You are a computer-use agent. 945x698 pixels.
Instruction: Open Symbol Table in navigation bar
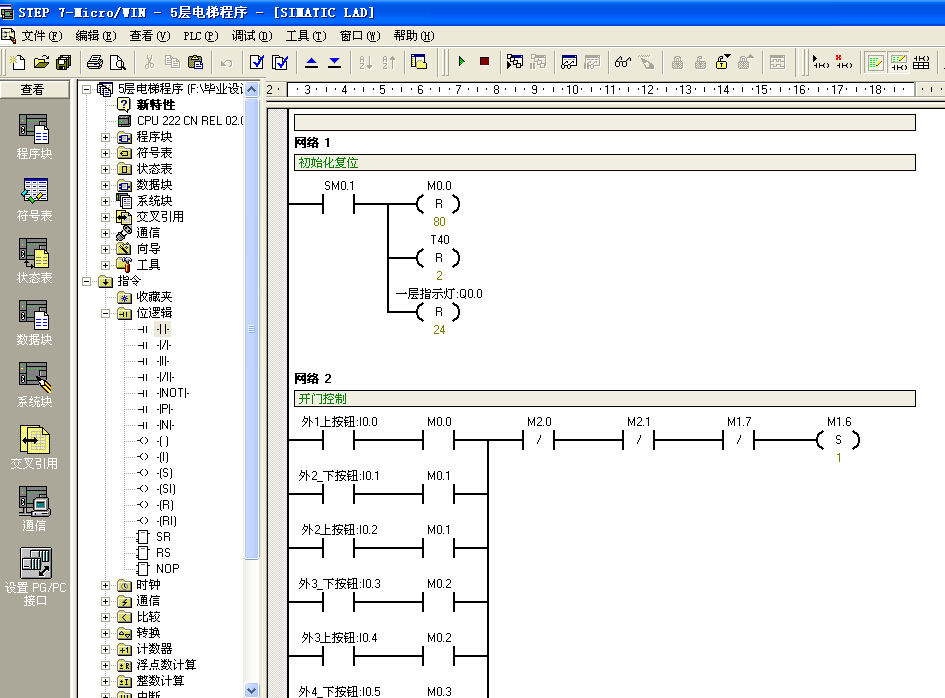coord(34,199)
